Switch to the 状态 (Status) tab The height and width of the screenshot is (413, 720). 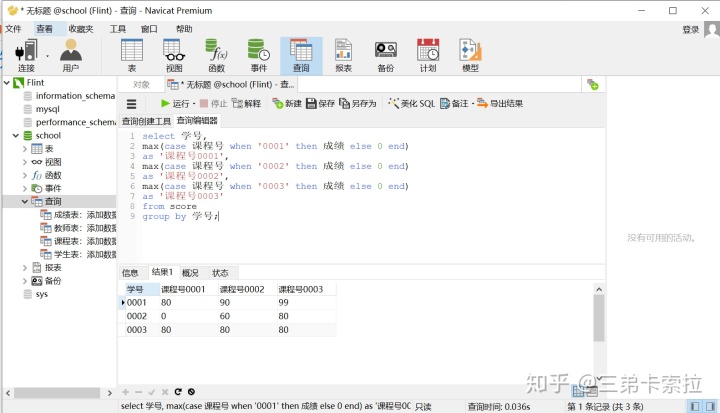coord(220,273)
